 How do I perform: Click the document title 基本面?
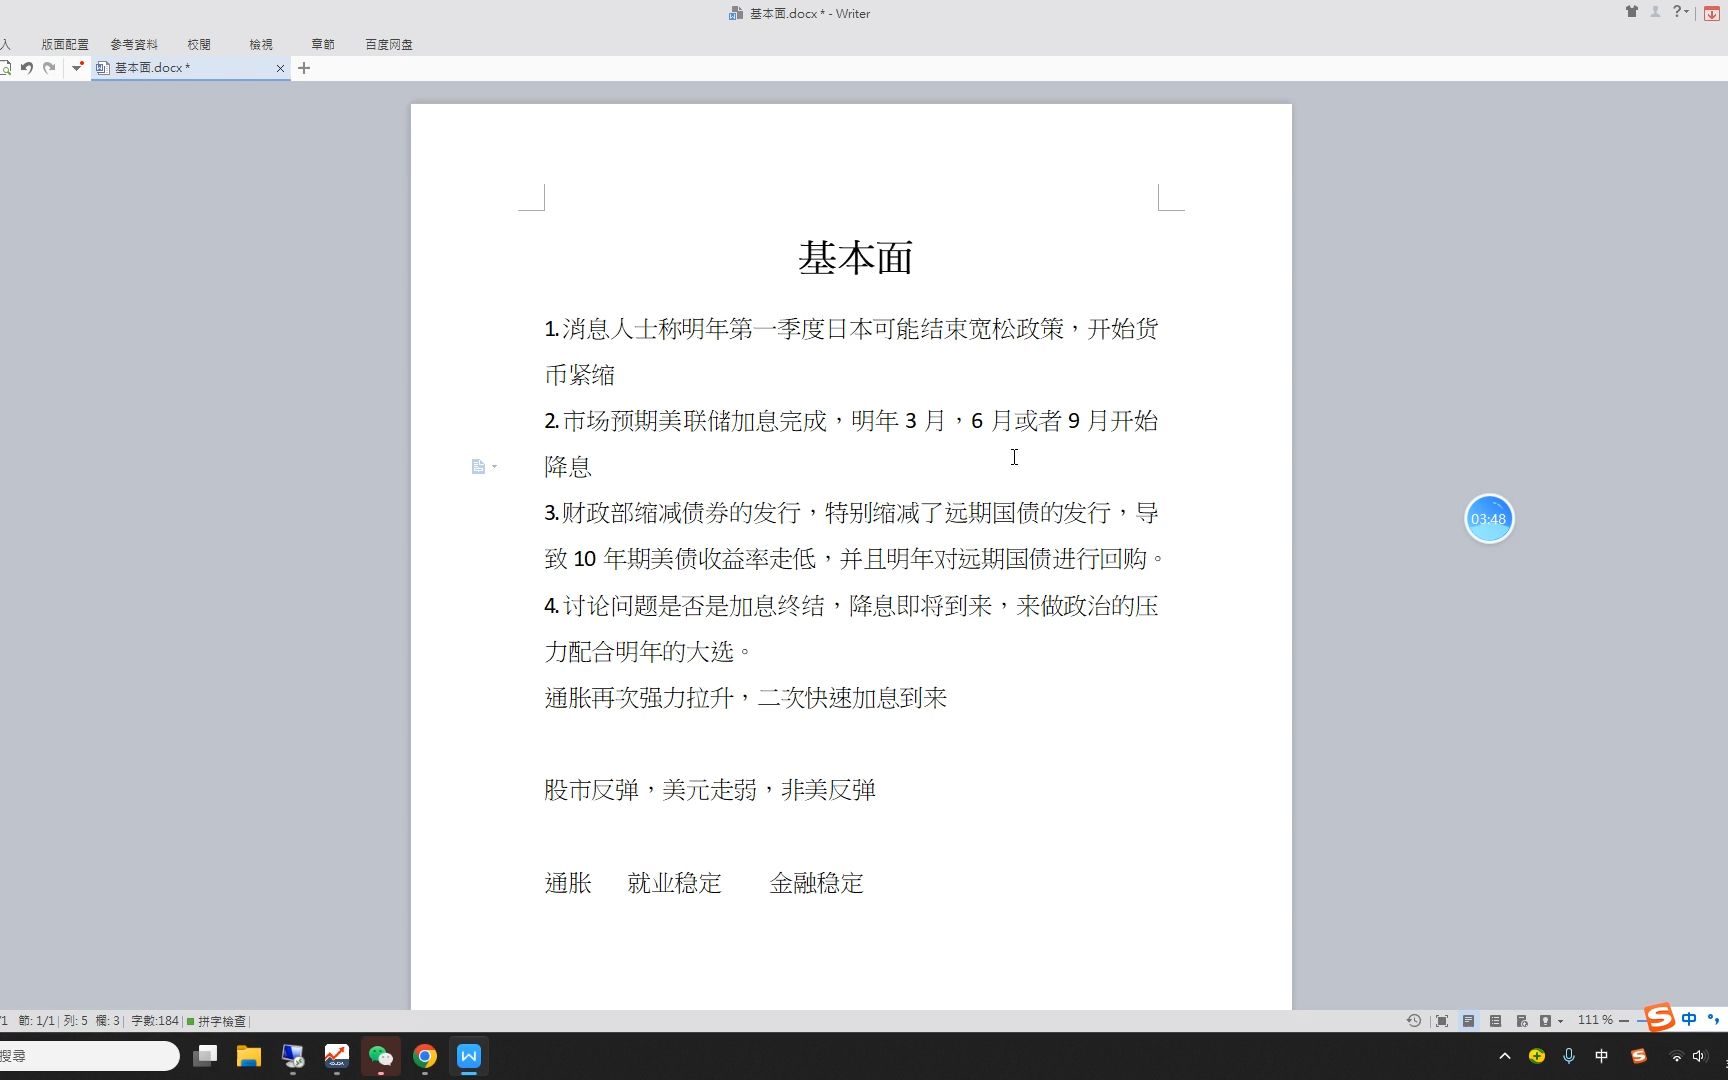tap(855, 258)
